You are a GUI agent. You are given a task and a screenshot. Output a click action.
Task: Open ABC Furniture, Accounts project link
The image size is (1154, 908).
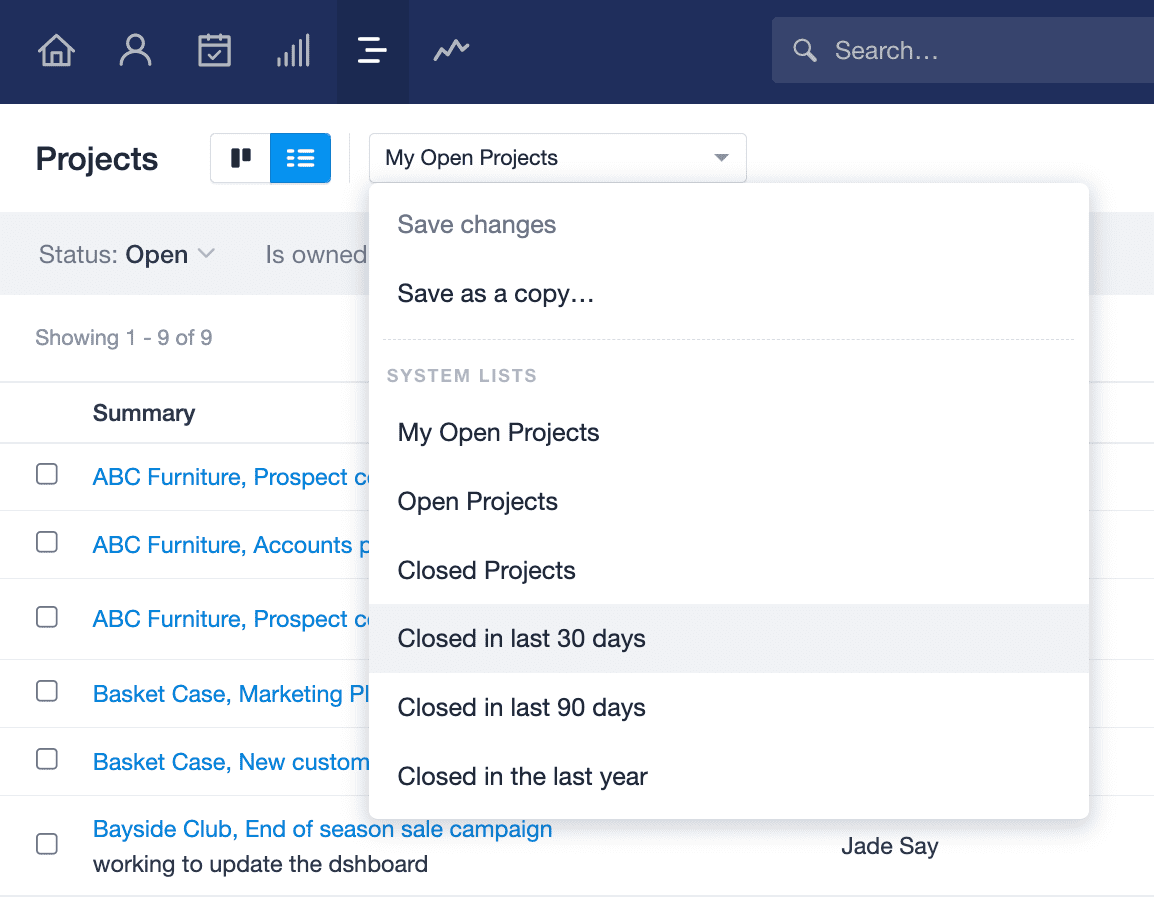[230, 545]
